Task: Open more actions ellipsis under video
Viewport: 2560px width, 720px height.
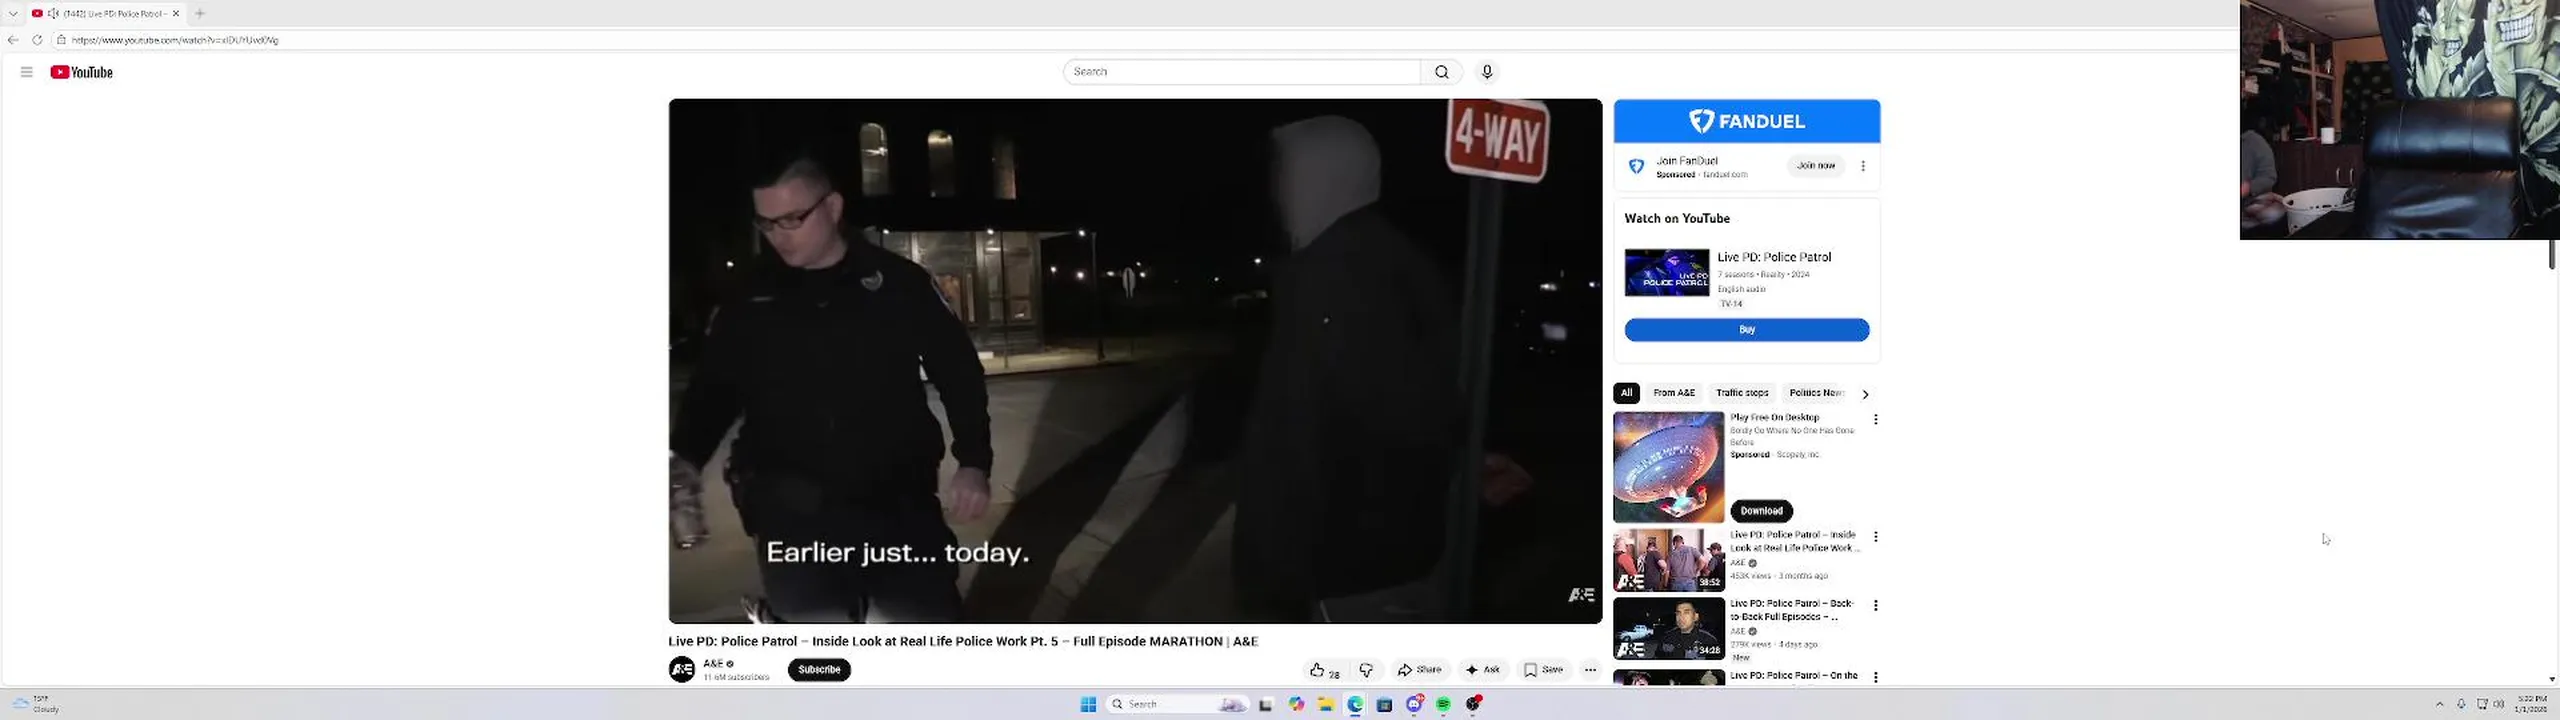Action: 1590,670
